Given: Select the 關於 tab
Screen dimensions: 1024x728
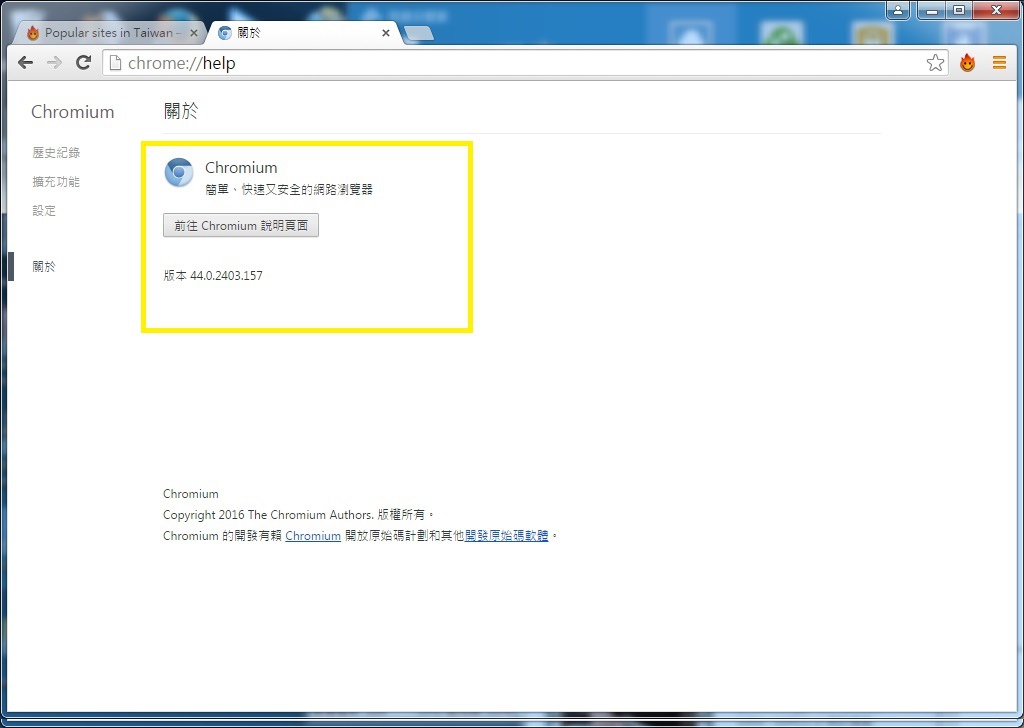Looking at the screenshot, I should (x=304, y=33).
